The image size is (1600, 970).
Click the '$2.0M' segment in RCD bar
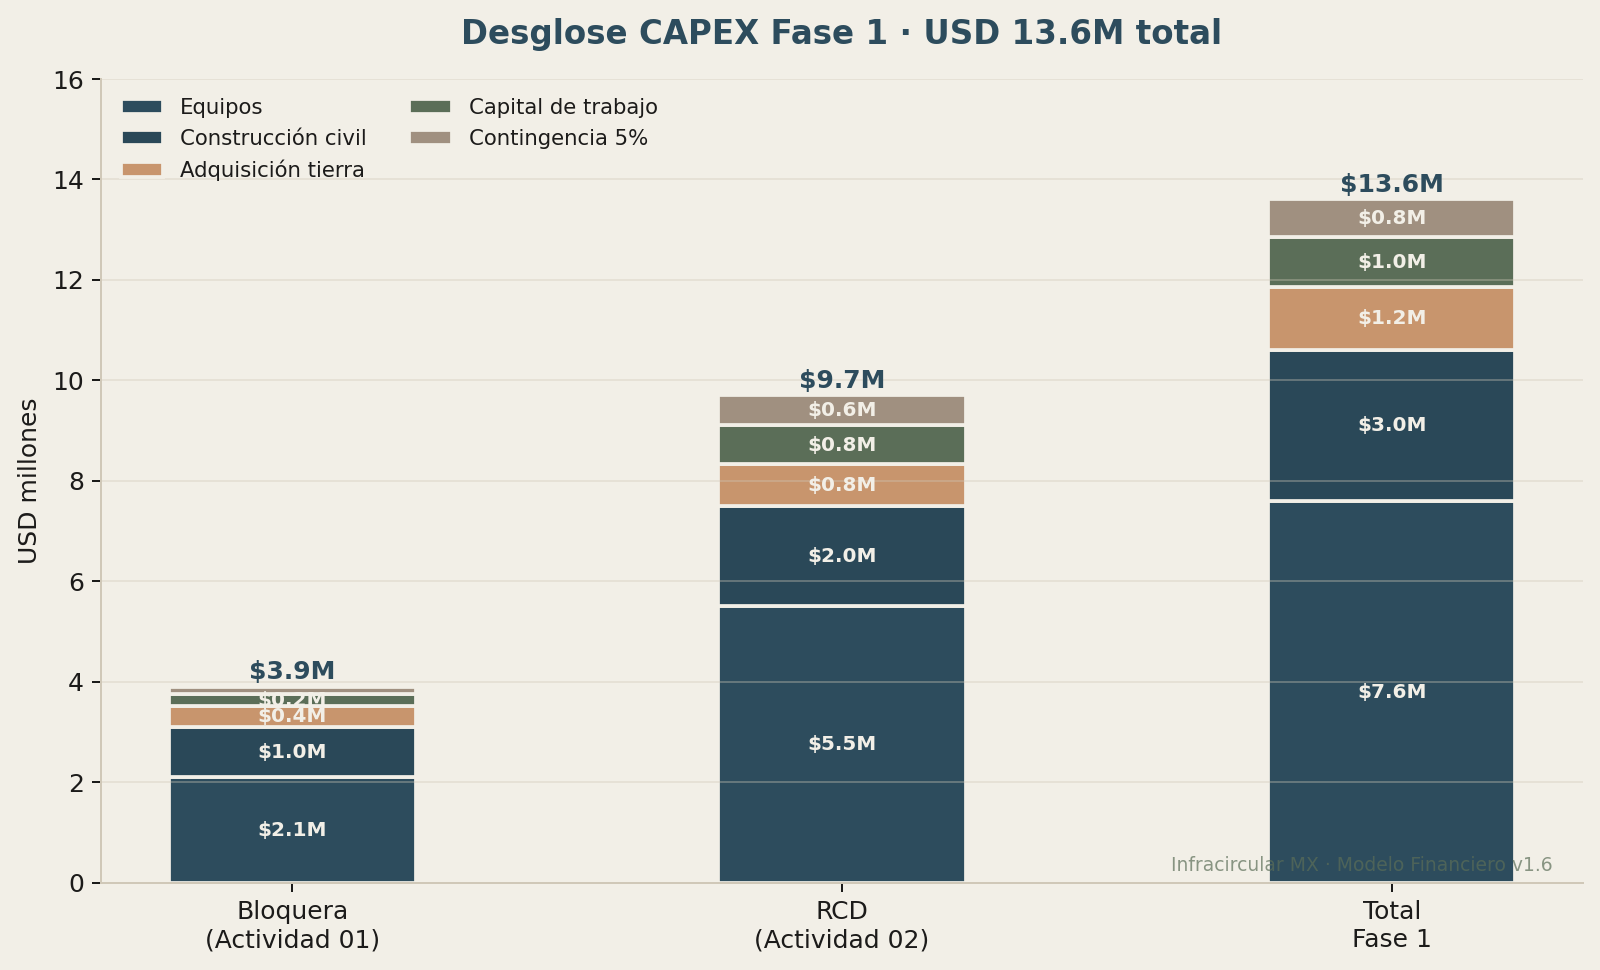842,556
